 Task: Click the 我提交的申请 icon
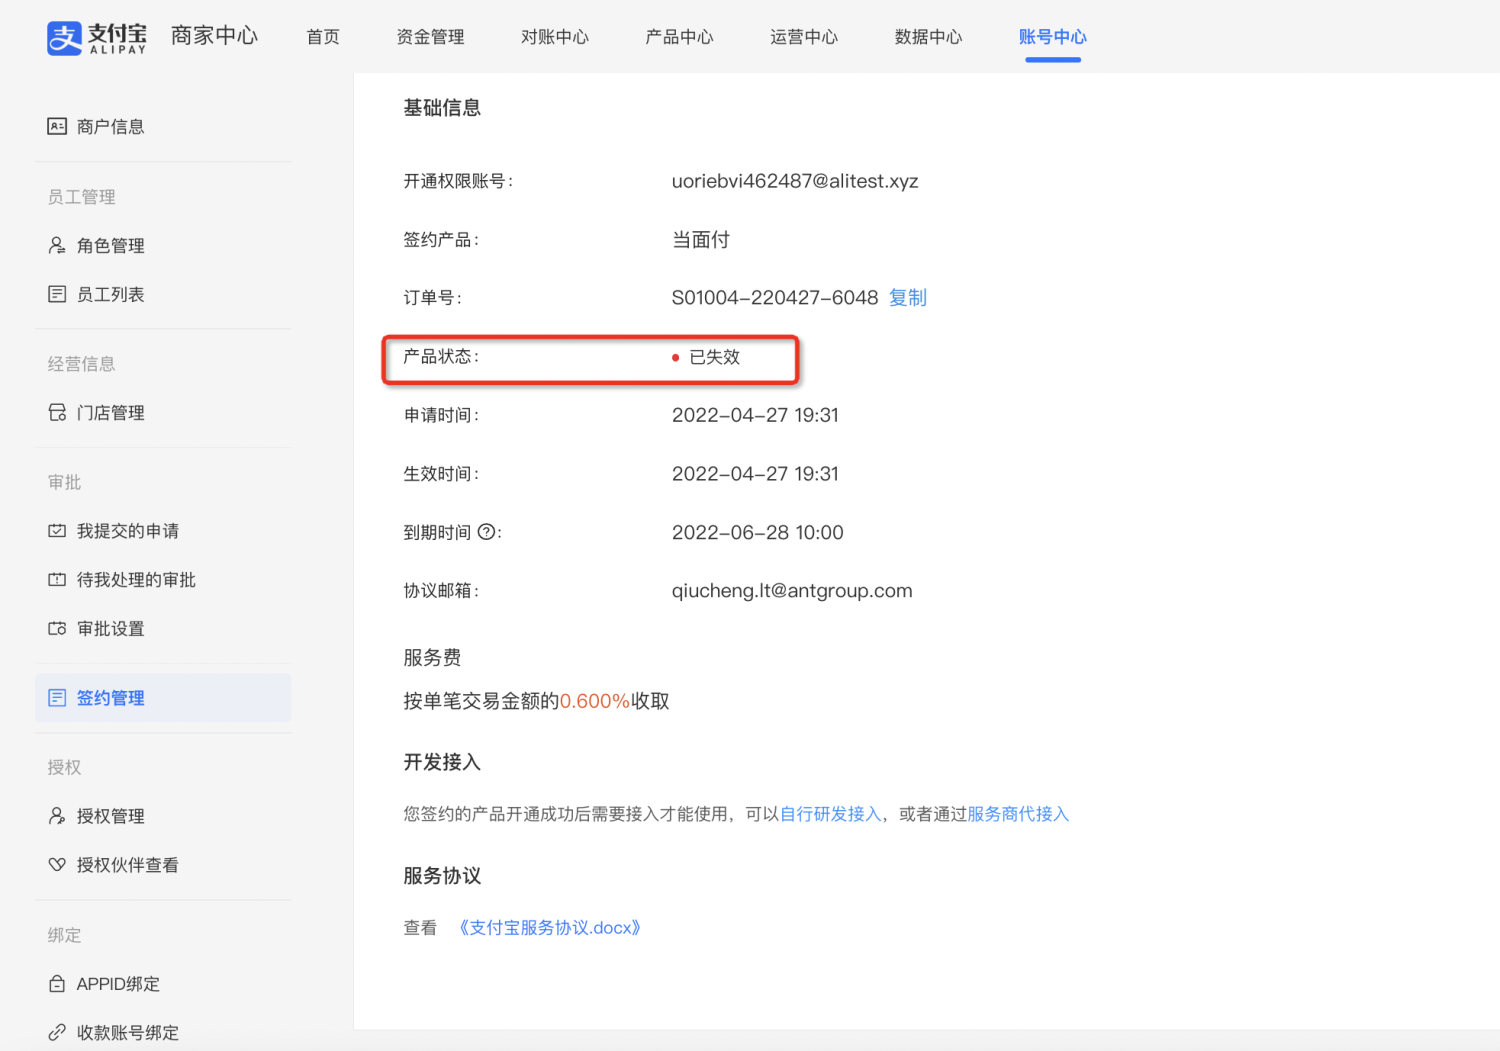tap(57, 530)
